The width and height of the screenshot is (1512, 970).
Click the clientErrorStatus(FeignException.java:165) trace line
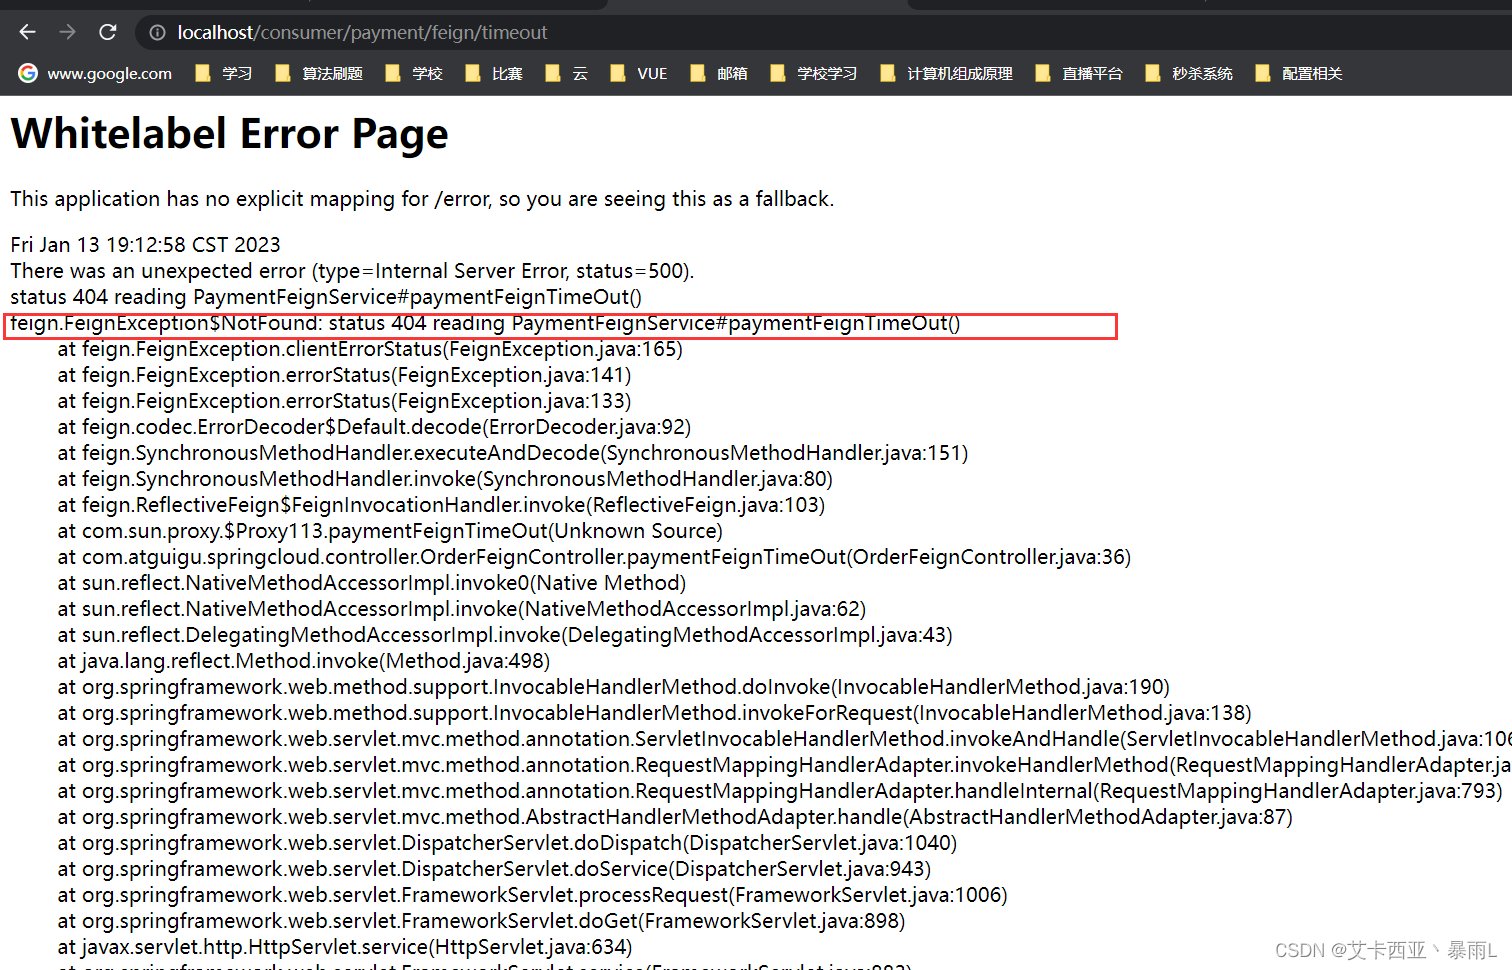tap(370, 349)
